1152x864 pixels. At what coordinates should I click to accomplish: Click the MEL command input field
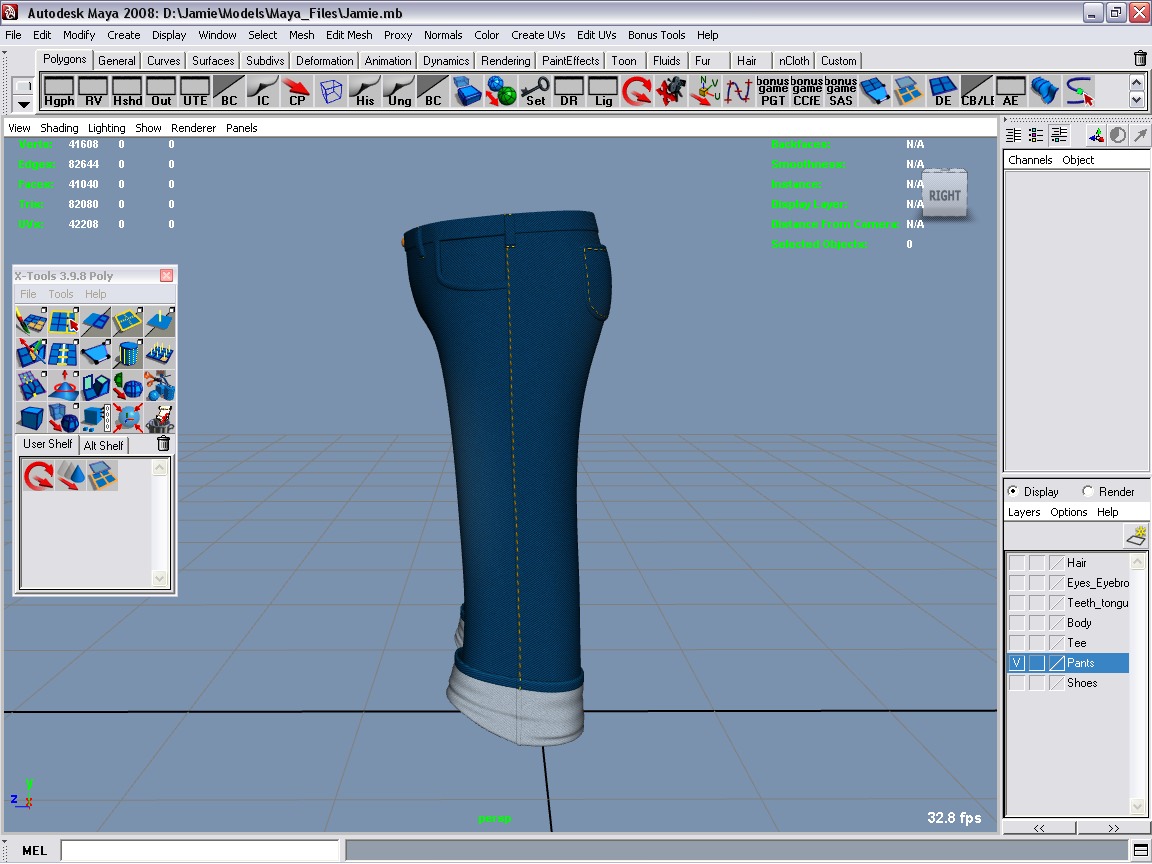[x=199, y=850]
